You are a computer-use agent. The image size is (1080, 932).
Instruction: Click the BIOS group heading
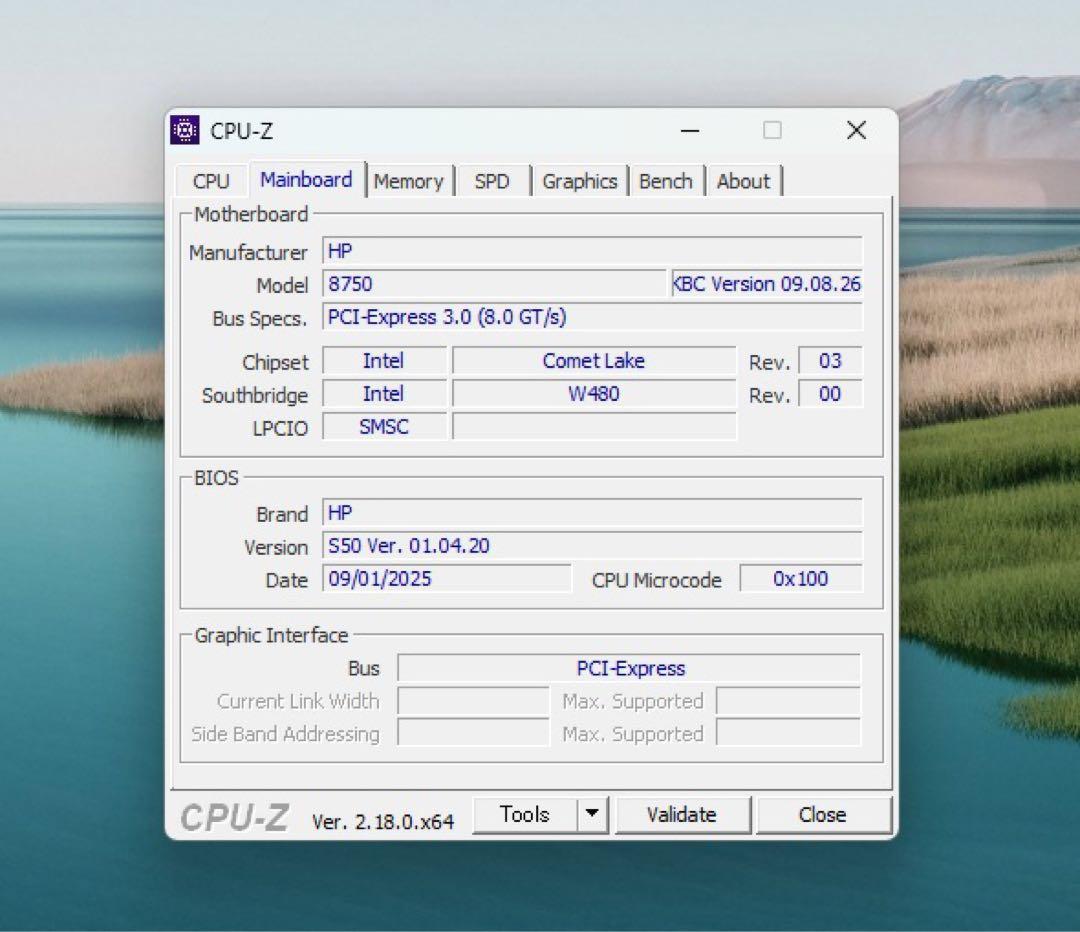pyautogui.click(x=216, y=478)
